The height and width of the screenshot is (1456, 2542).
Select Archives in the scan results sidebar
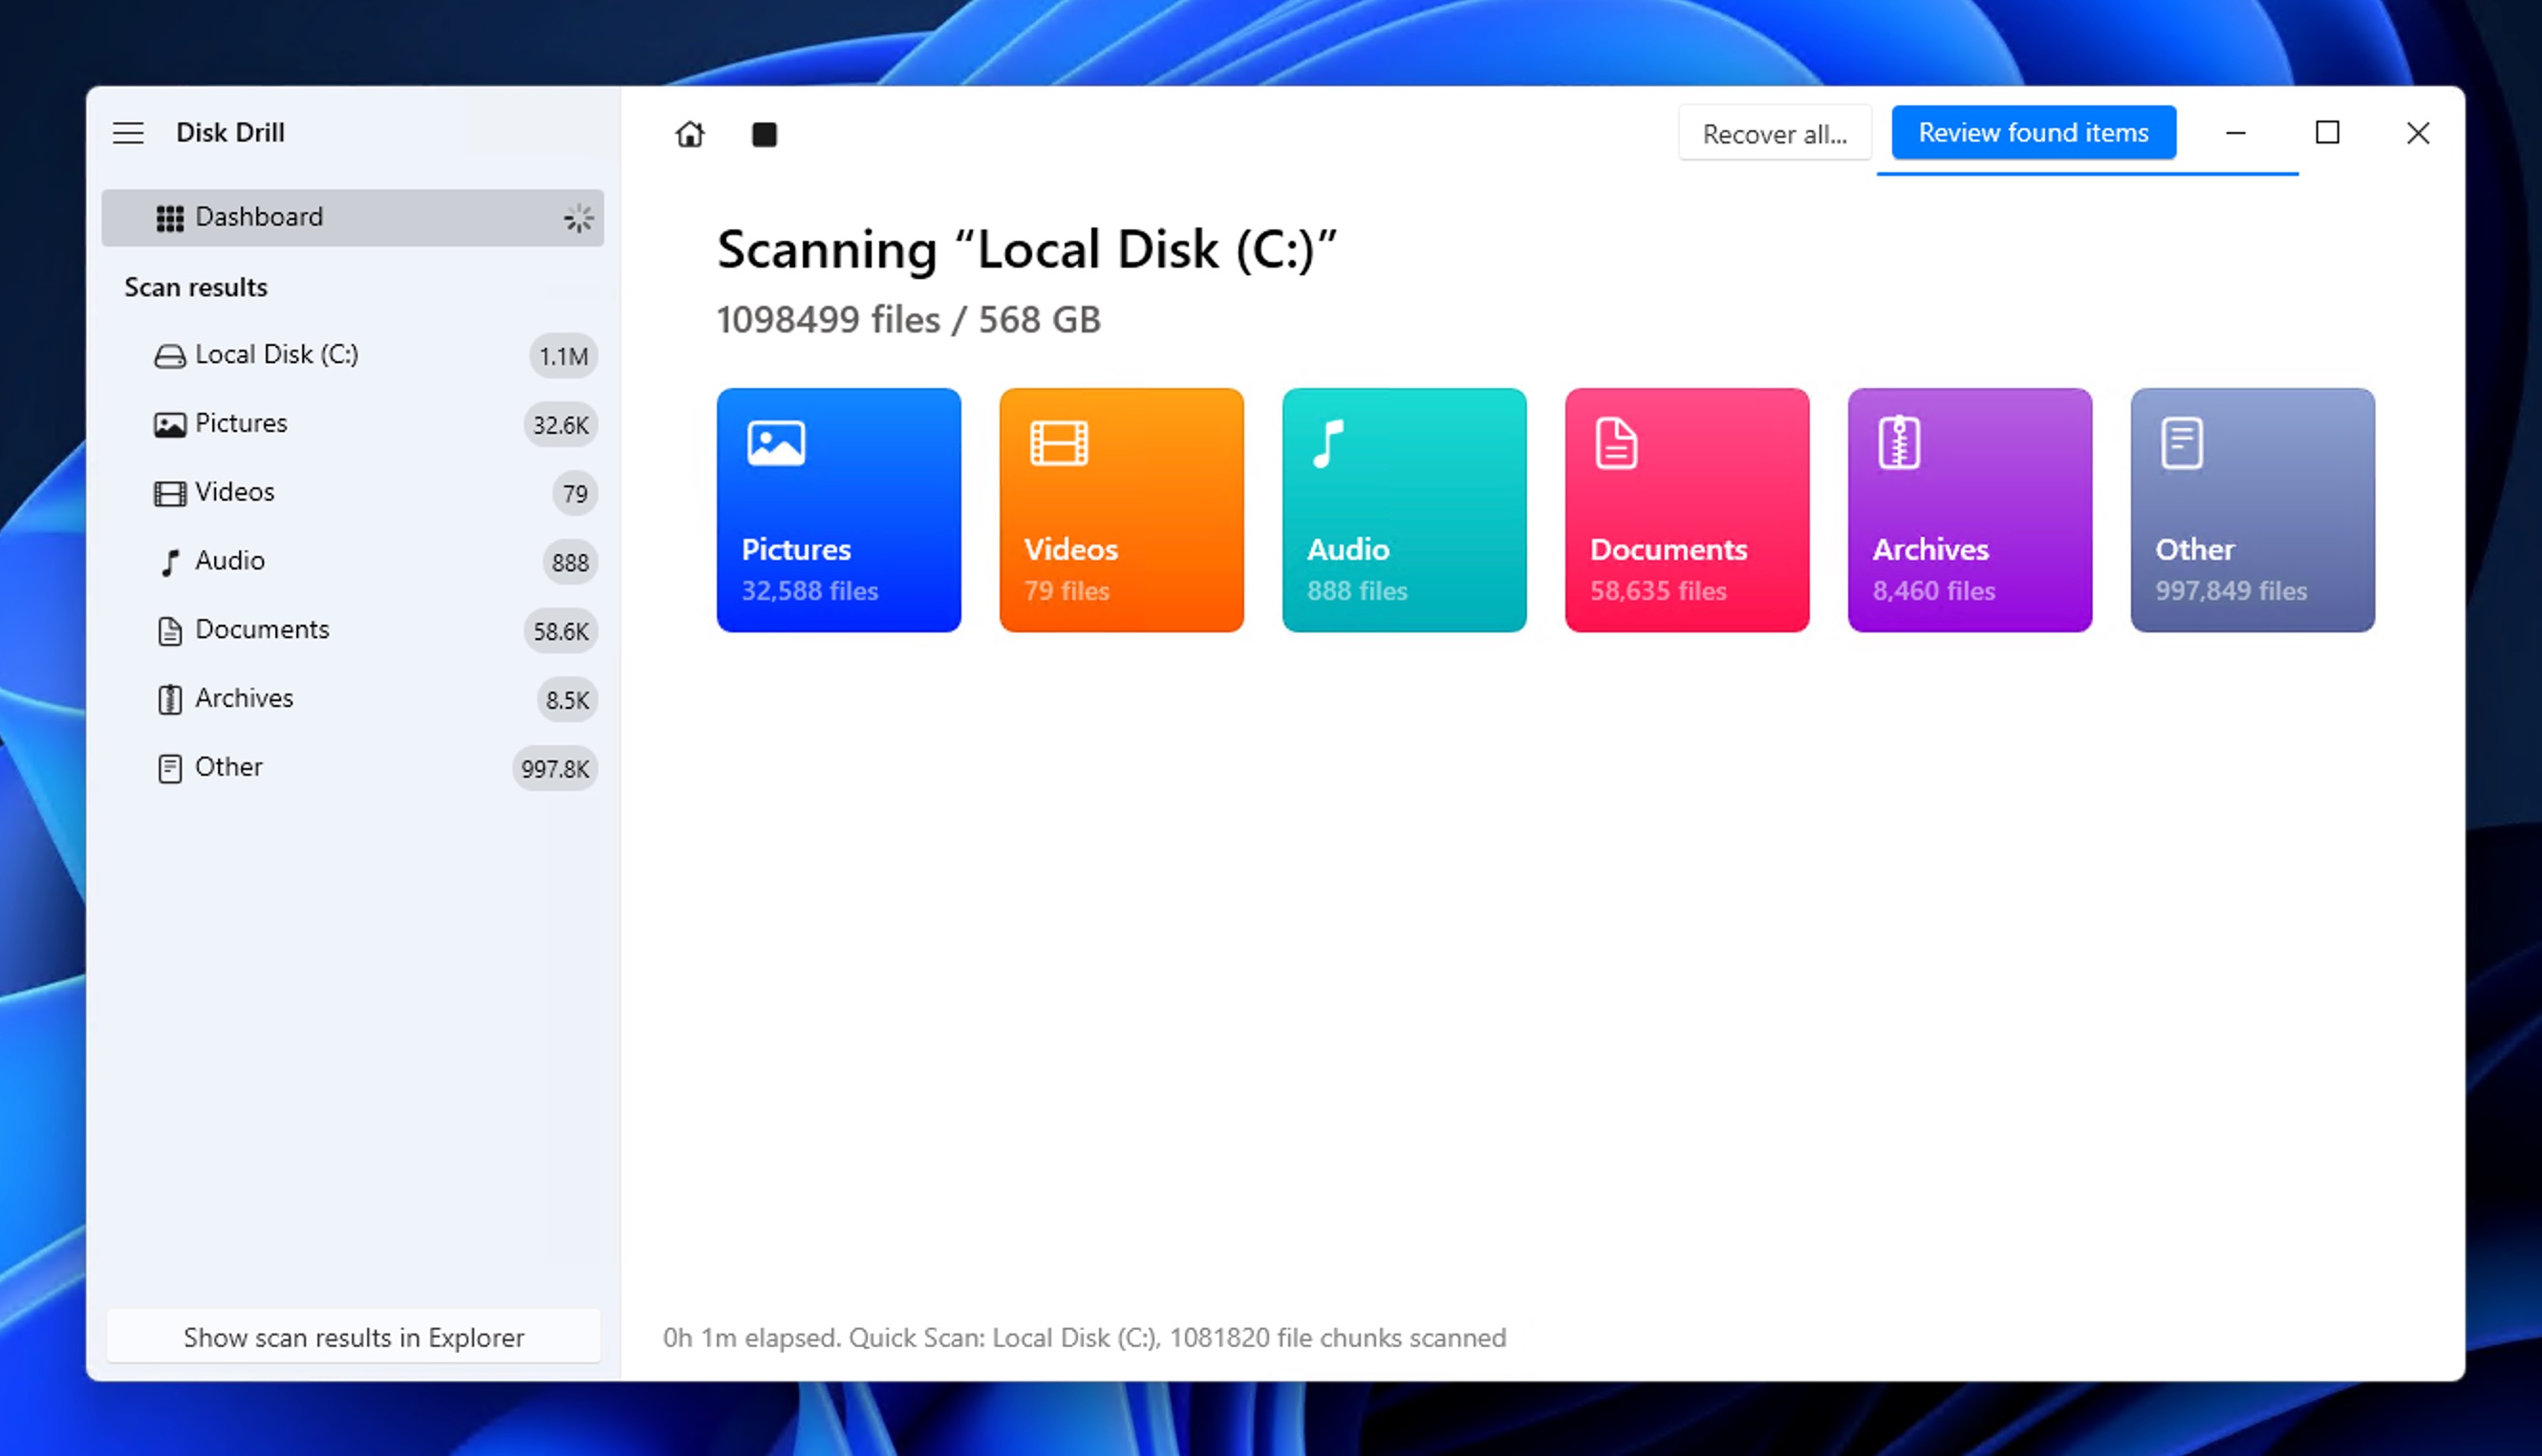pos(243,698)
